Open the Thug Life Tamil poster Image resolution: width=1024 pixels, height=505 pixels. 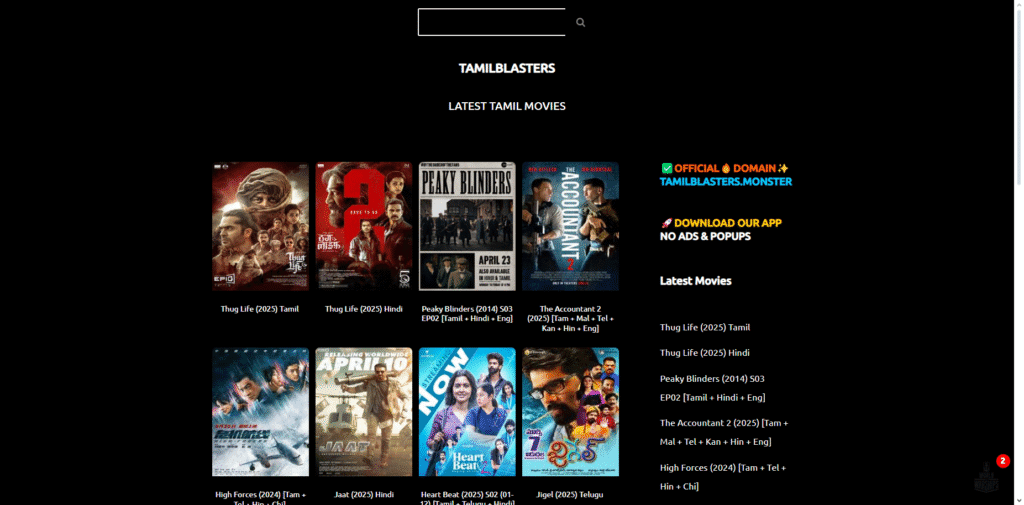pos(260,227)
